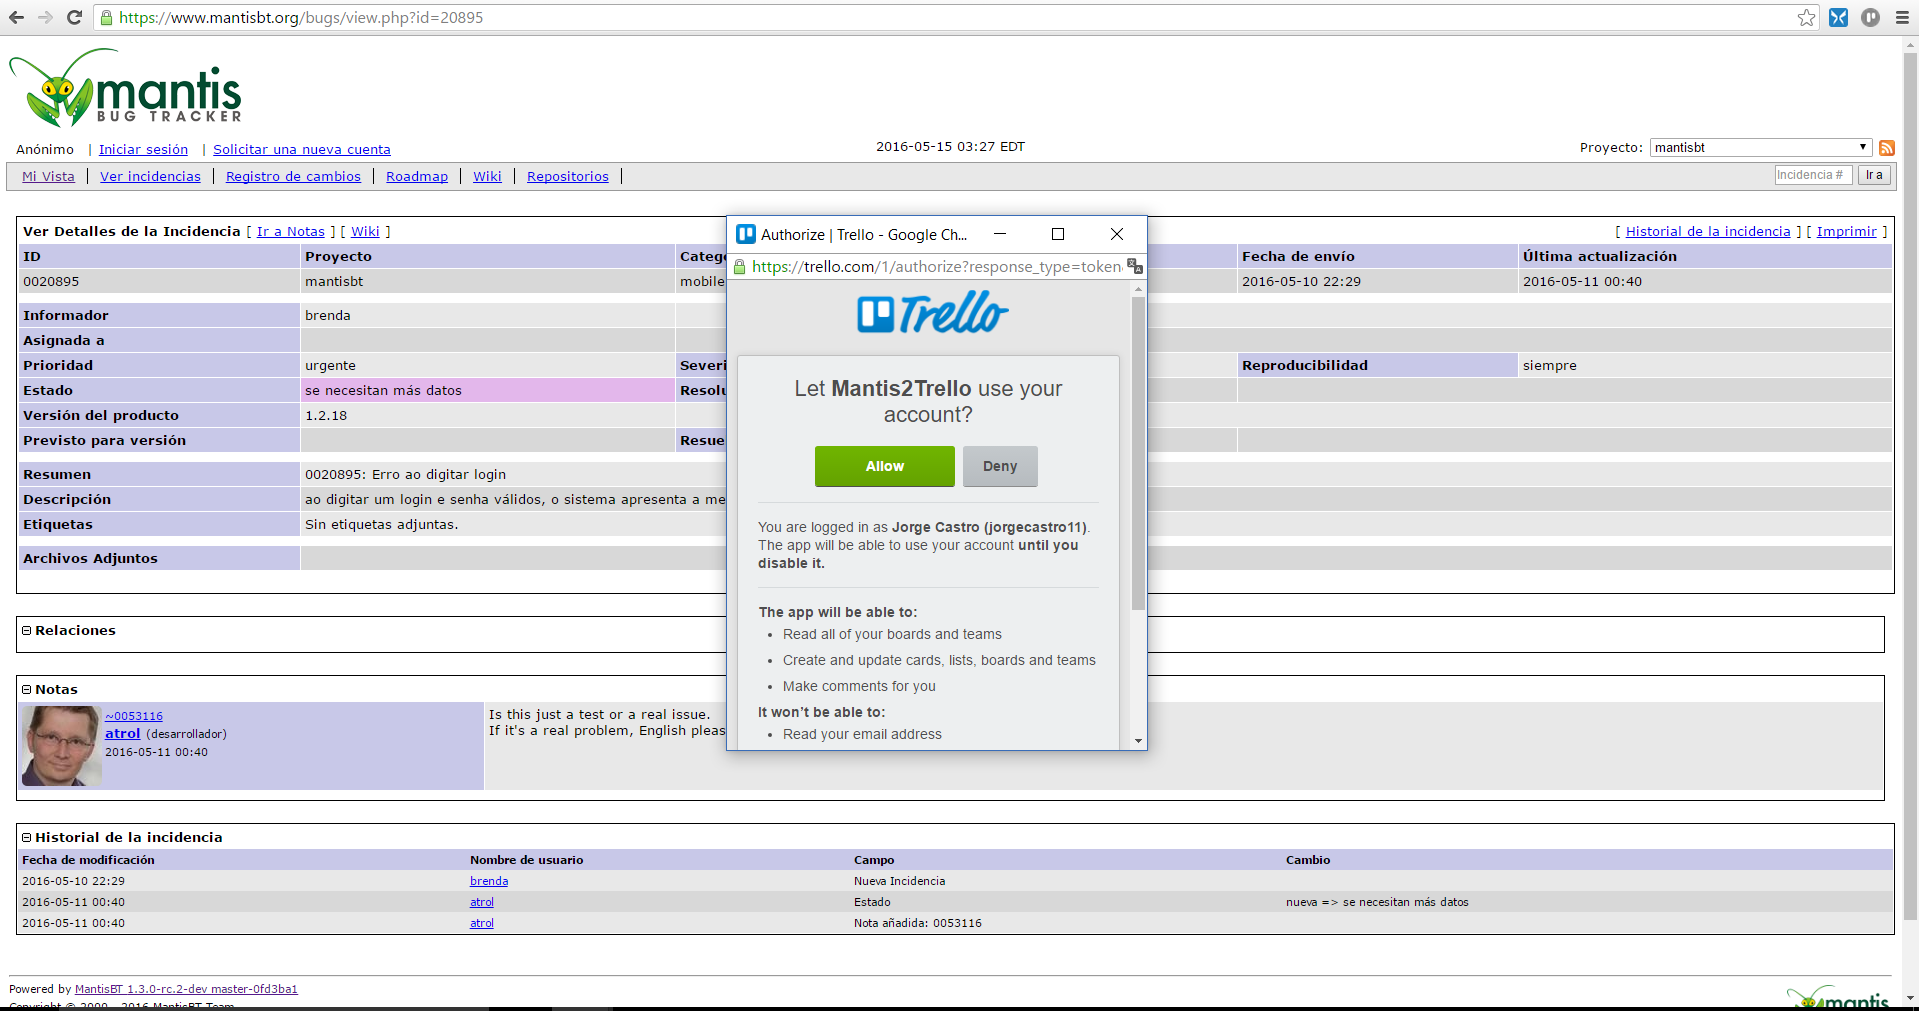Click Iniciar sesión link
1919x1011 pixels.
click(143, 149)
